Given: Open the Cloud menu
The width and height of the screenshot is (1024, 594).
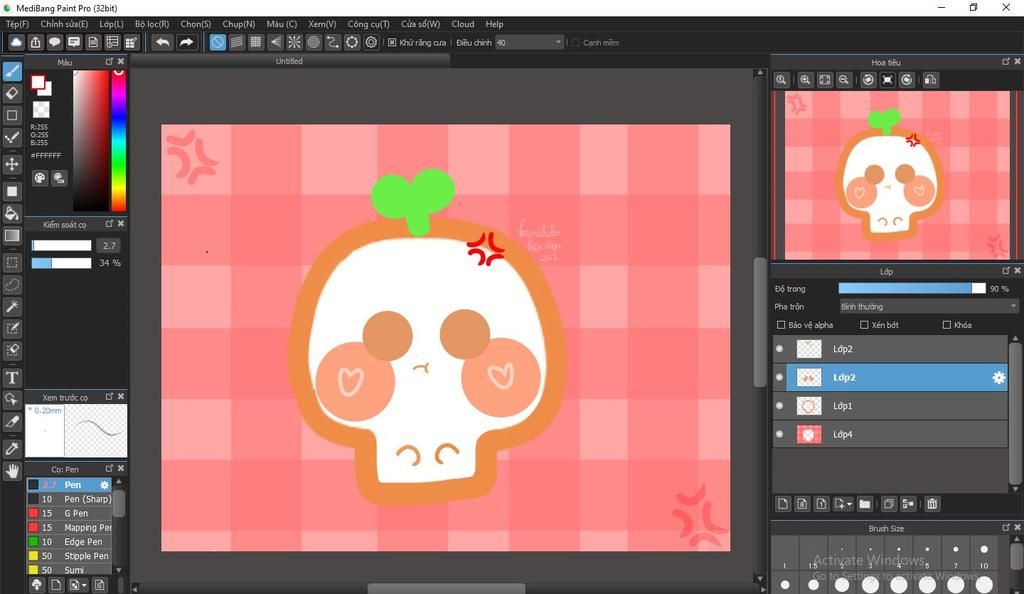Looking at the screenshot, I should 463,24.
